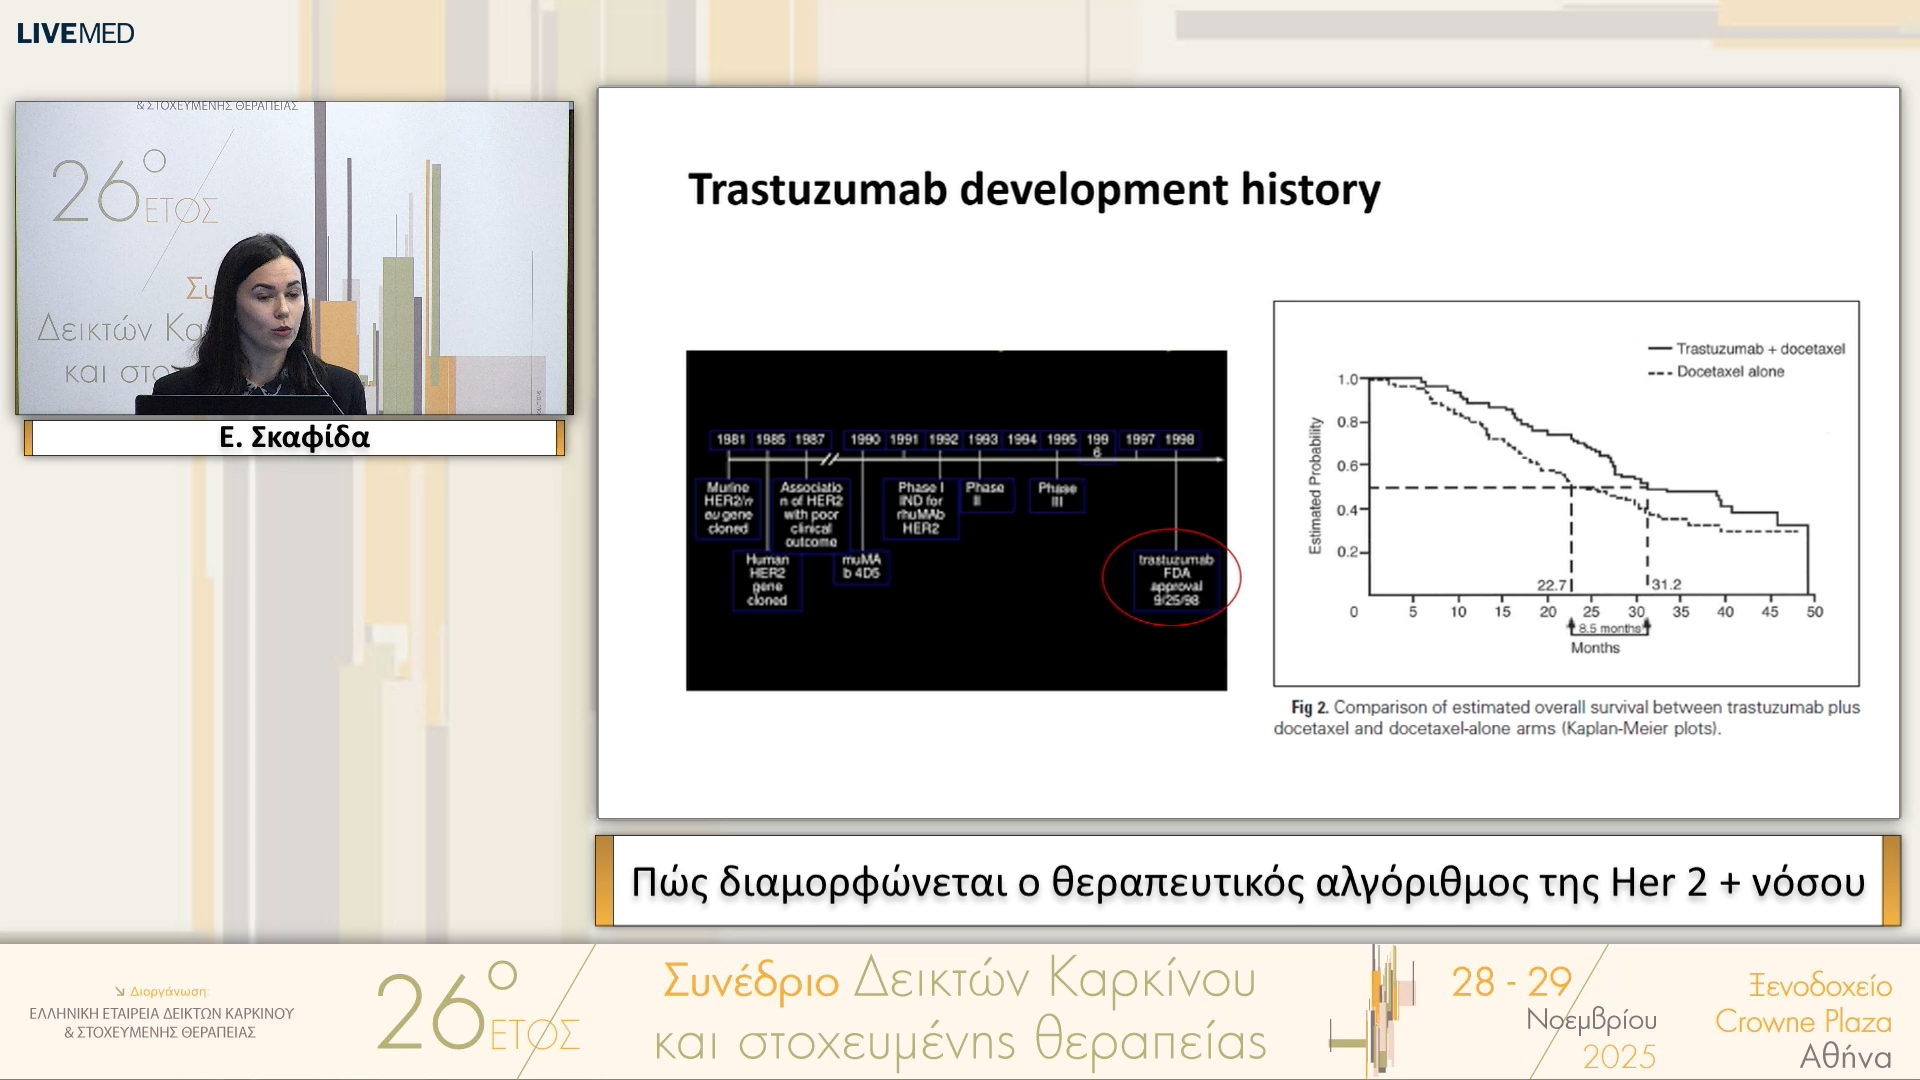This screenshot has width=1920, height=1080.
Task: Click the LIVEMED logo
Action: point(75,33)
